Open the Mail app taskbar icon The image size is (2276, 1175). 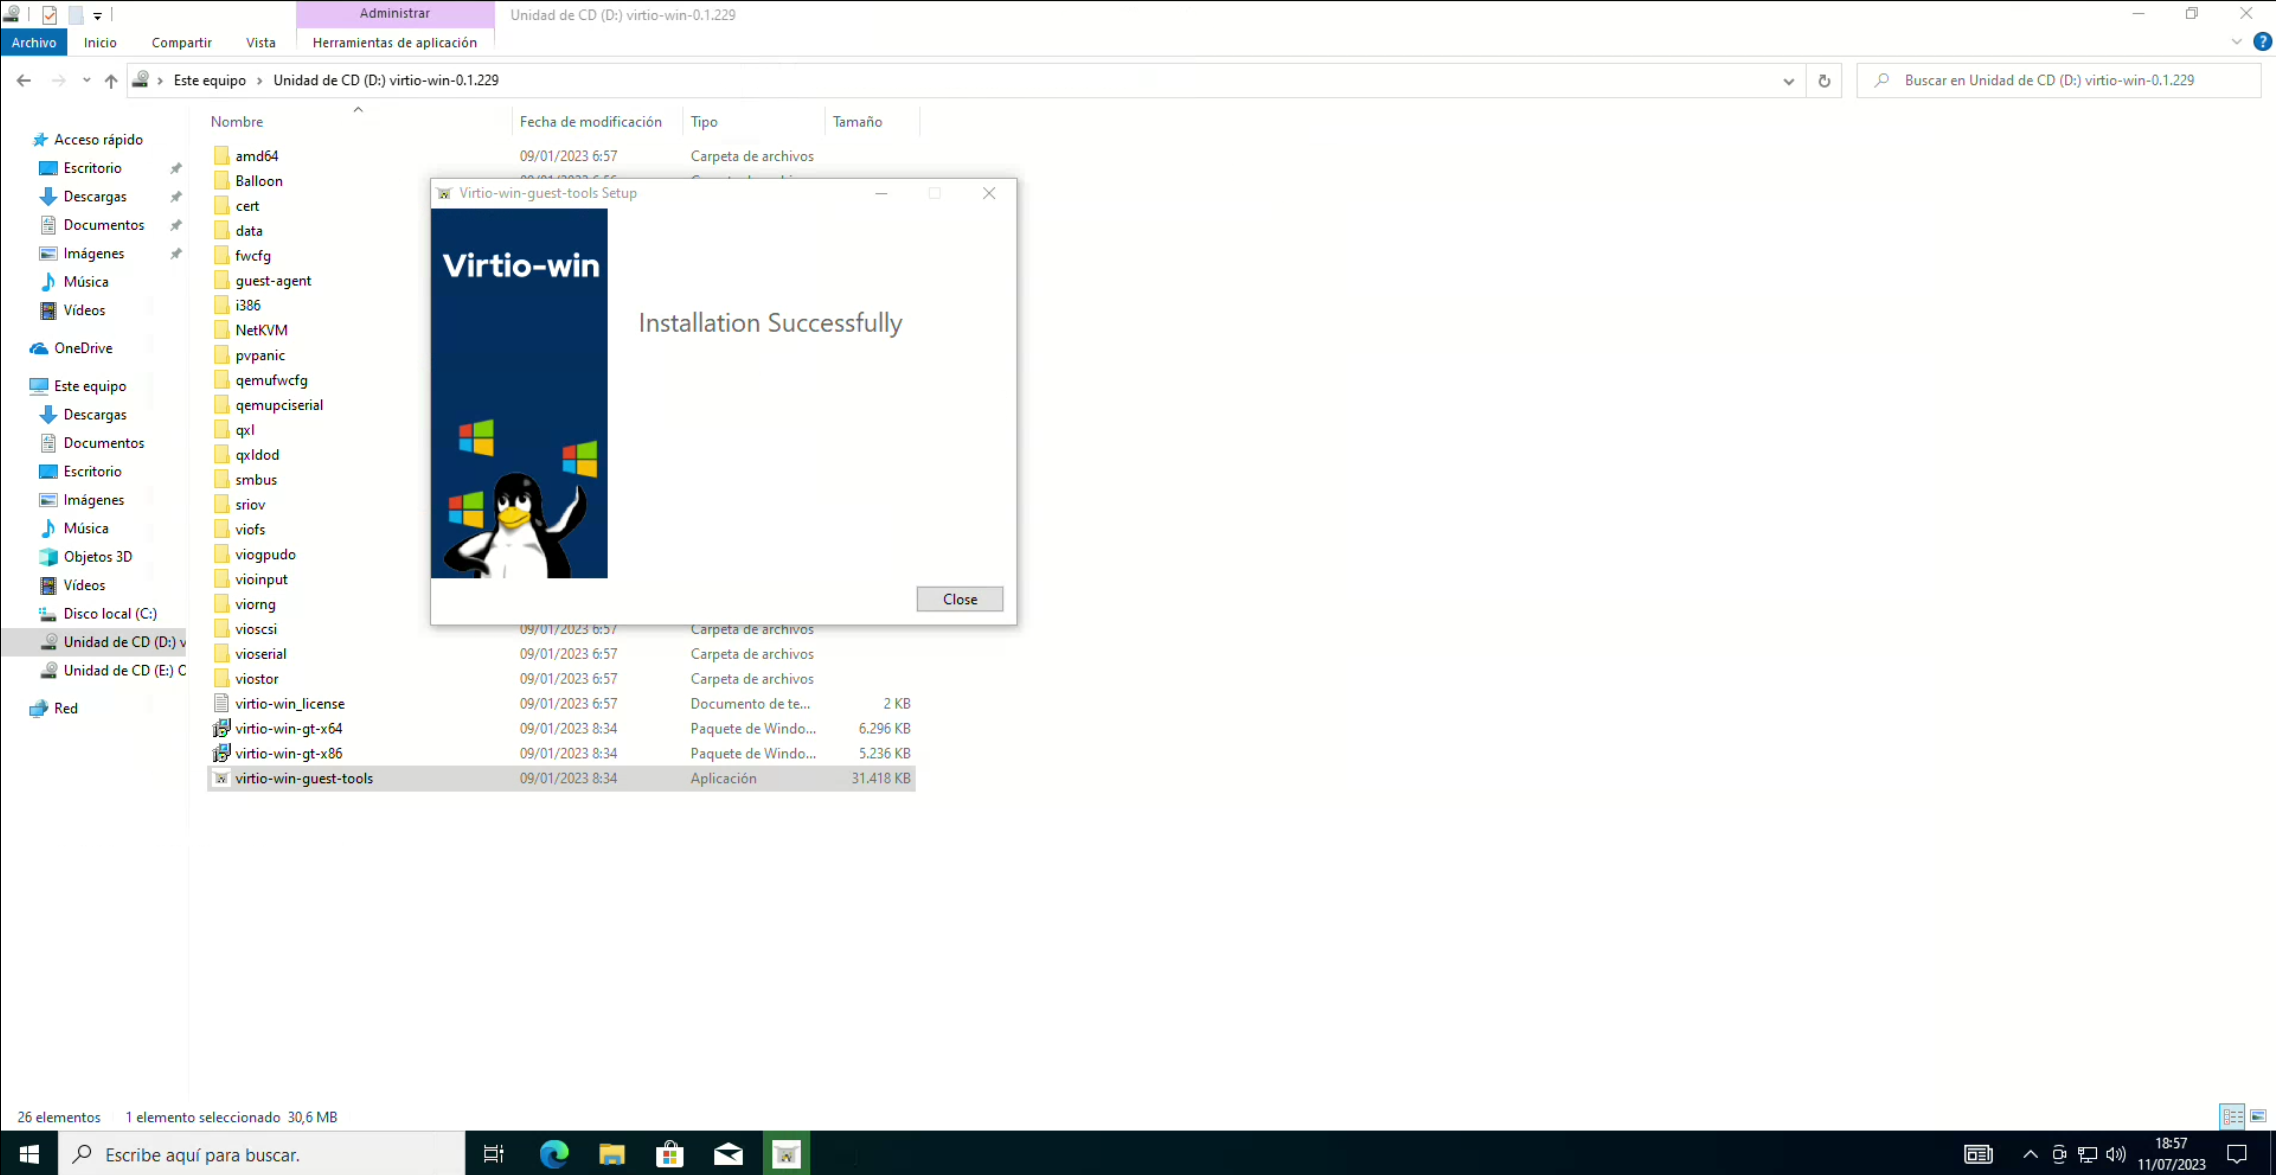(x=728, y=1154)
